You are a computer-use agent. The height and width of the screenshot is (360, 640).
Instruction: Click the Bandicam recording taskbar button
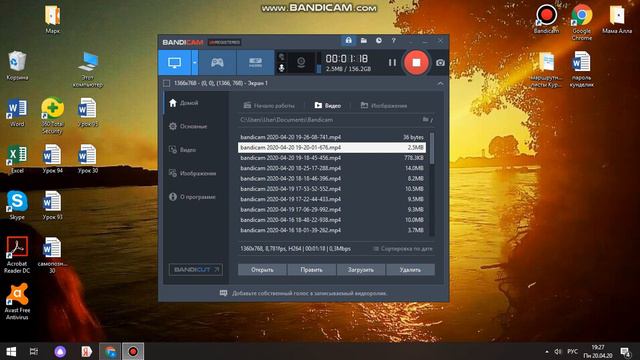click(x=133, y=351)
